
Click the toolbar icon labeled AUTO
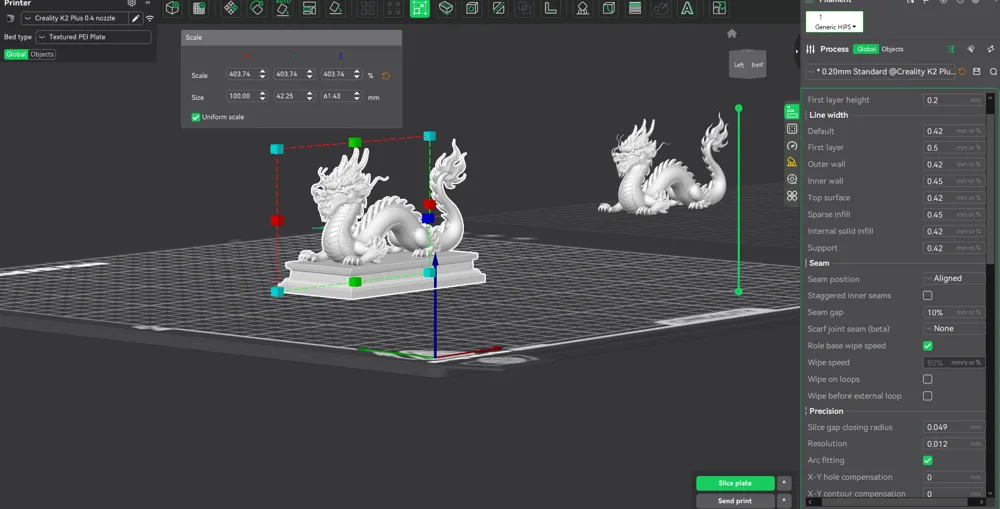[283, 8]
